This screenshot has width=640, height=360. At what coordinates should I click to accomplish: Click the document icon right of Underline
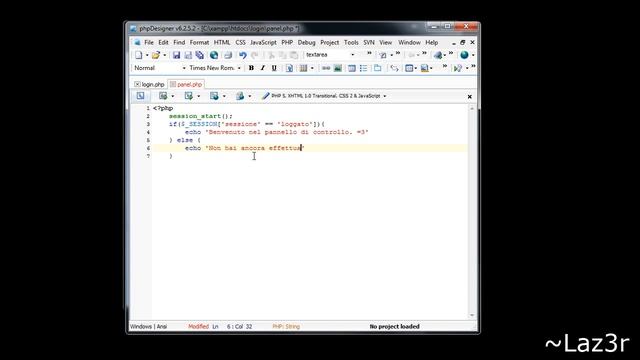point(289,68)
